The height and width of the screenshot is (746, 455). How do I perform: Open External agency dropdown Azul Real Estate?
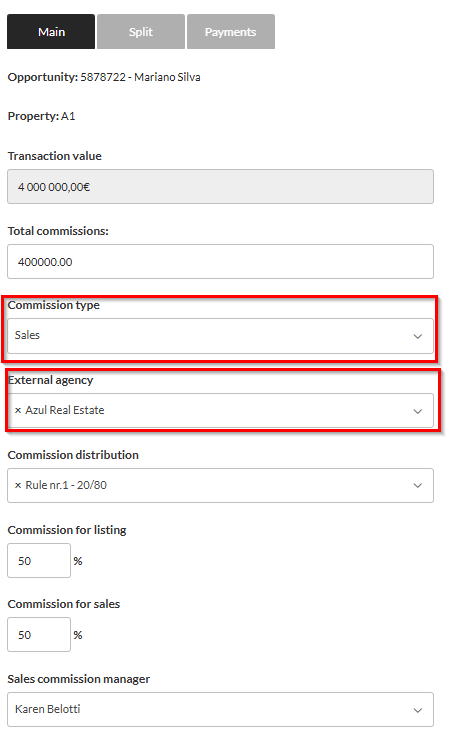pyautogui.click(x=220, y=411)
